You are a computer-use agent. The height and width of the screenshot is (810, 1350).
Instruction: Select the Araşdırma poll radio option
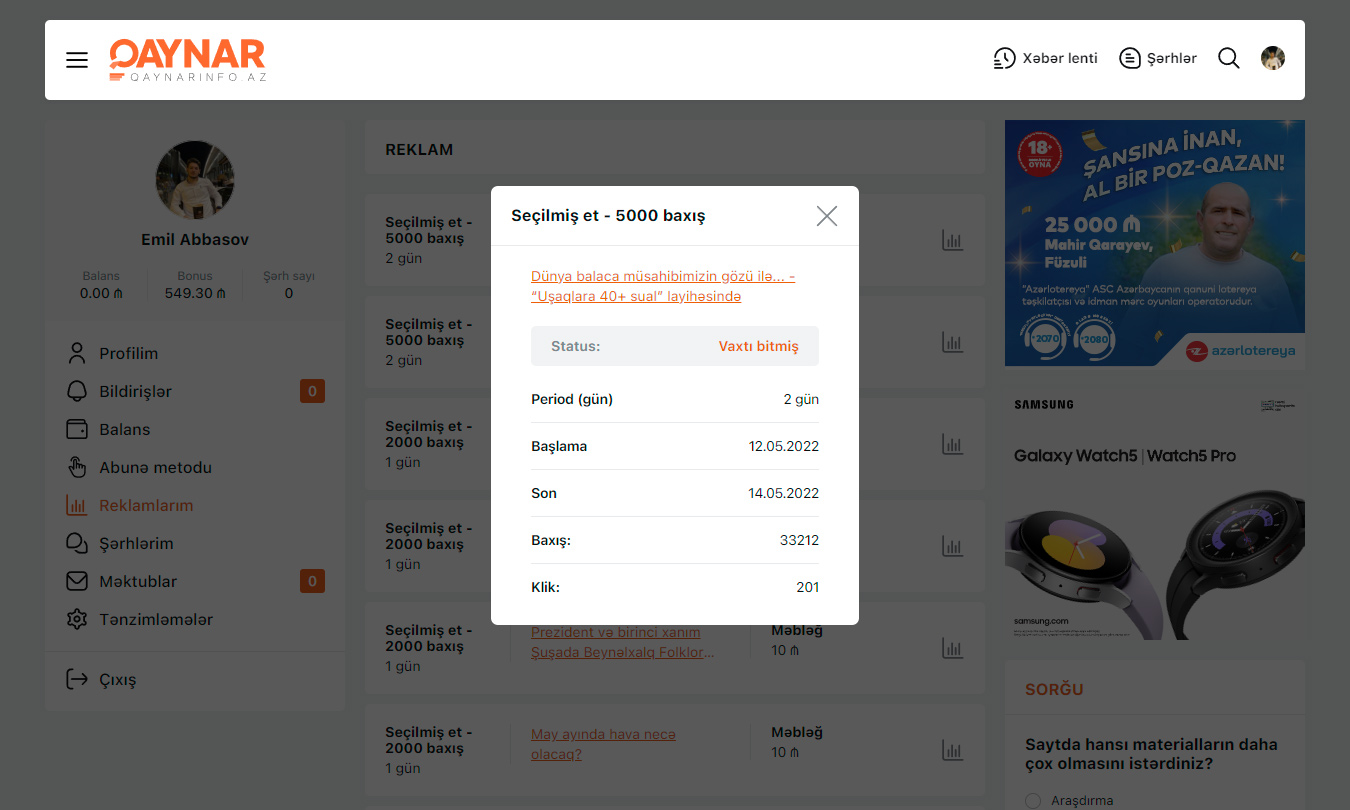[1033, 800]
